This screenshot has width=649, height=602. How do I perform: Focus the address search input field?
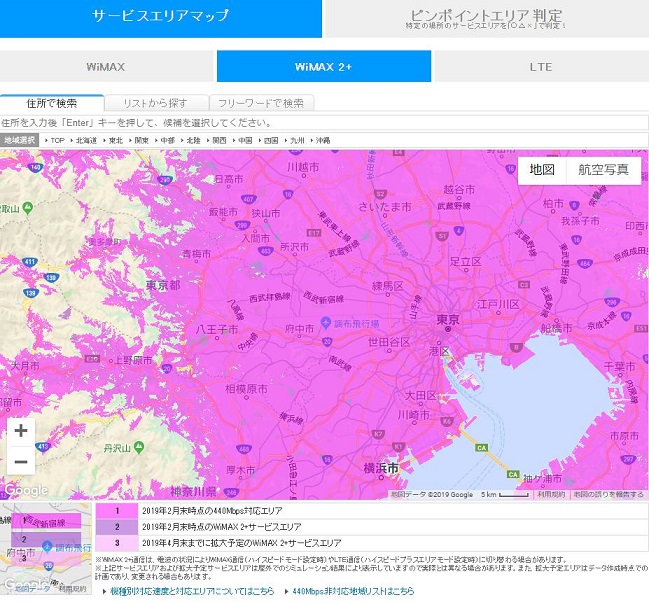point(324,123)
